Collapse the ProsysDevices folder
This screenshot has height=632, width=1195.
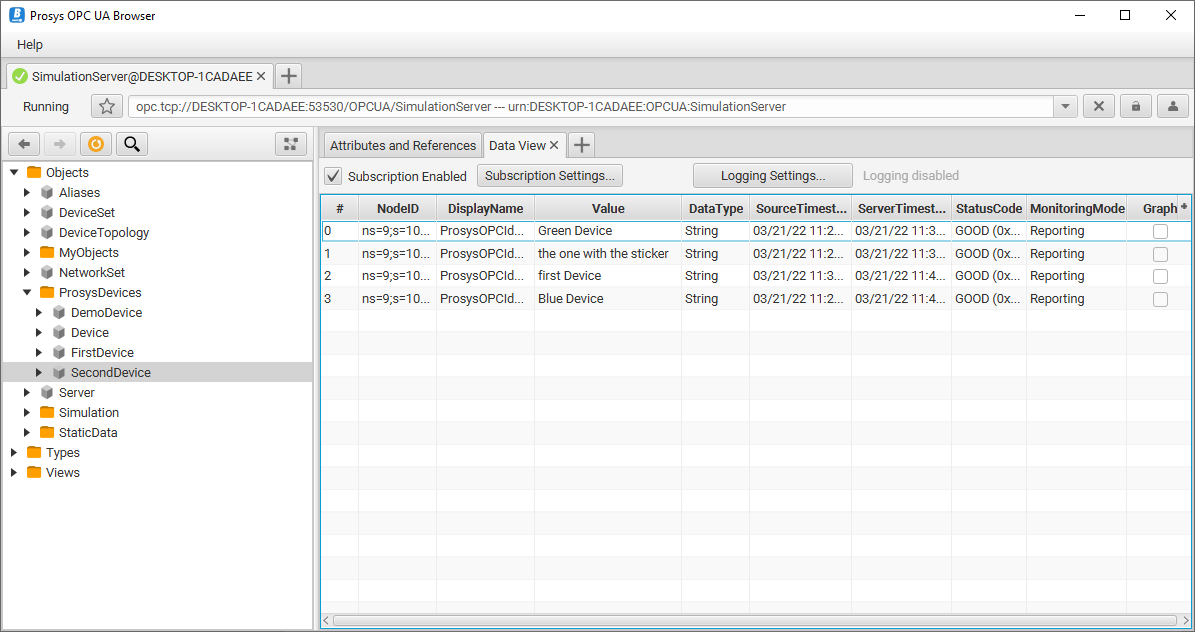tap(27, 293)
